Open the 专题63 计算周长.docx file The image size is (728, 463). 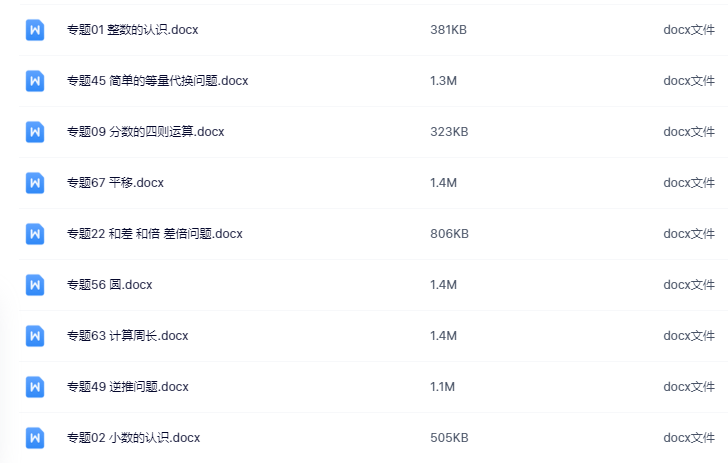[x=128, y=336]
